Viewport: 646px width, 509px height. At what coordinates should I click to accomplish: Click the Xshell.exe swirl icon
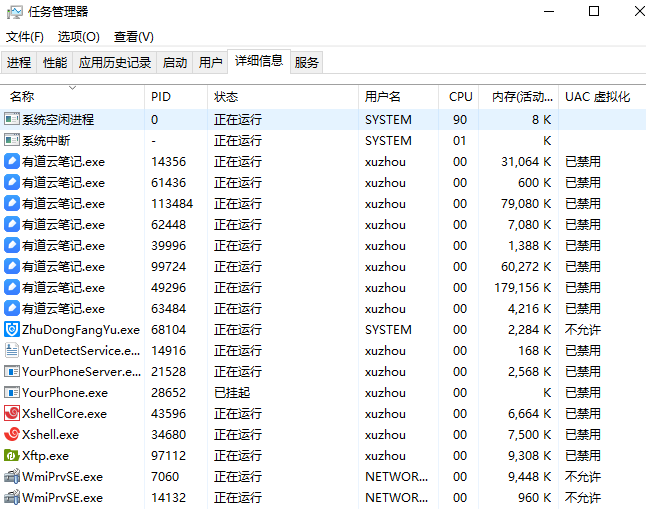point(12,434)
